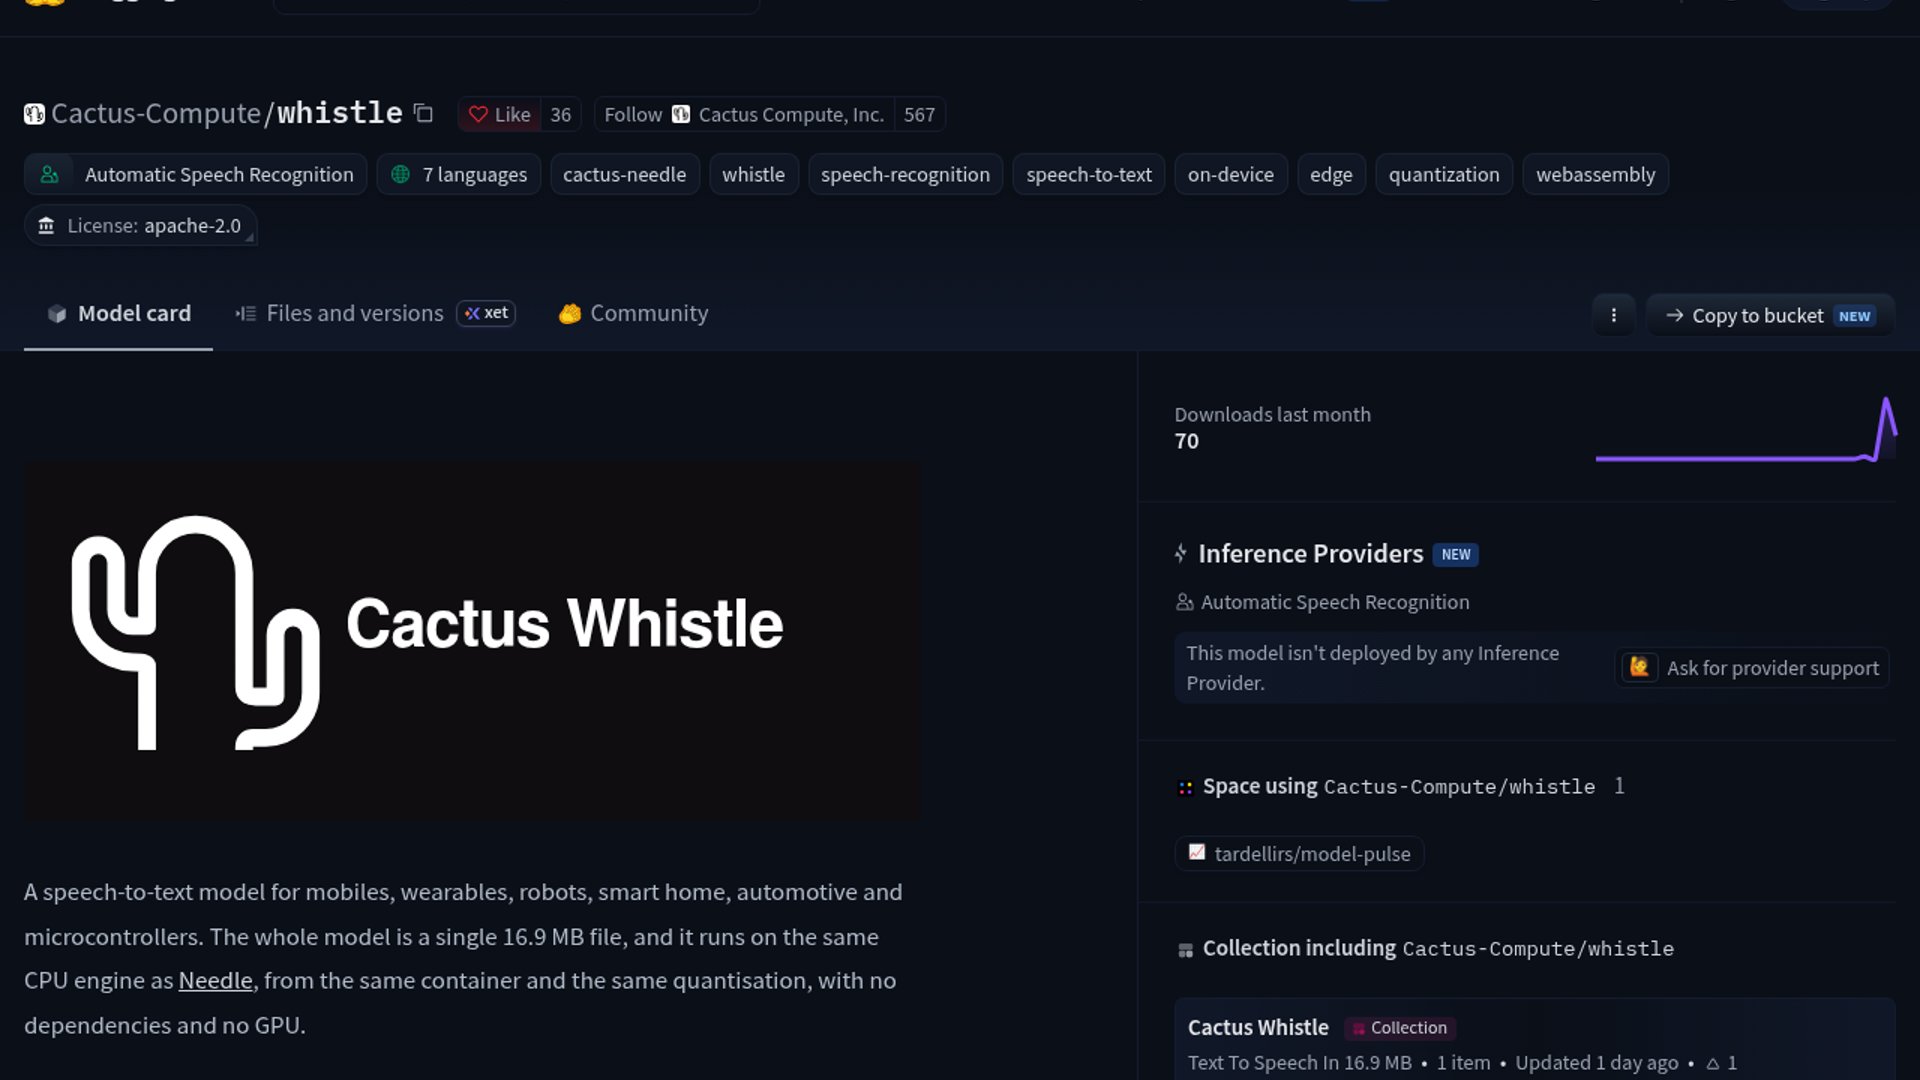The width and height of the screenshot is (1920, 1080).
Task: Open the three-dot more options menu
Action: pyautogui.click(x=1613, y=315)
